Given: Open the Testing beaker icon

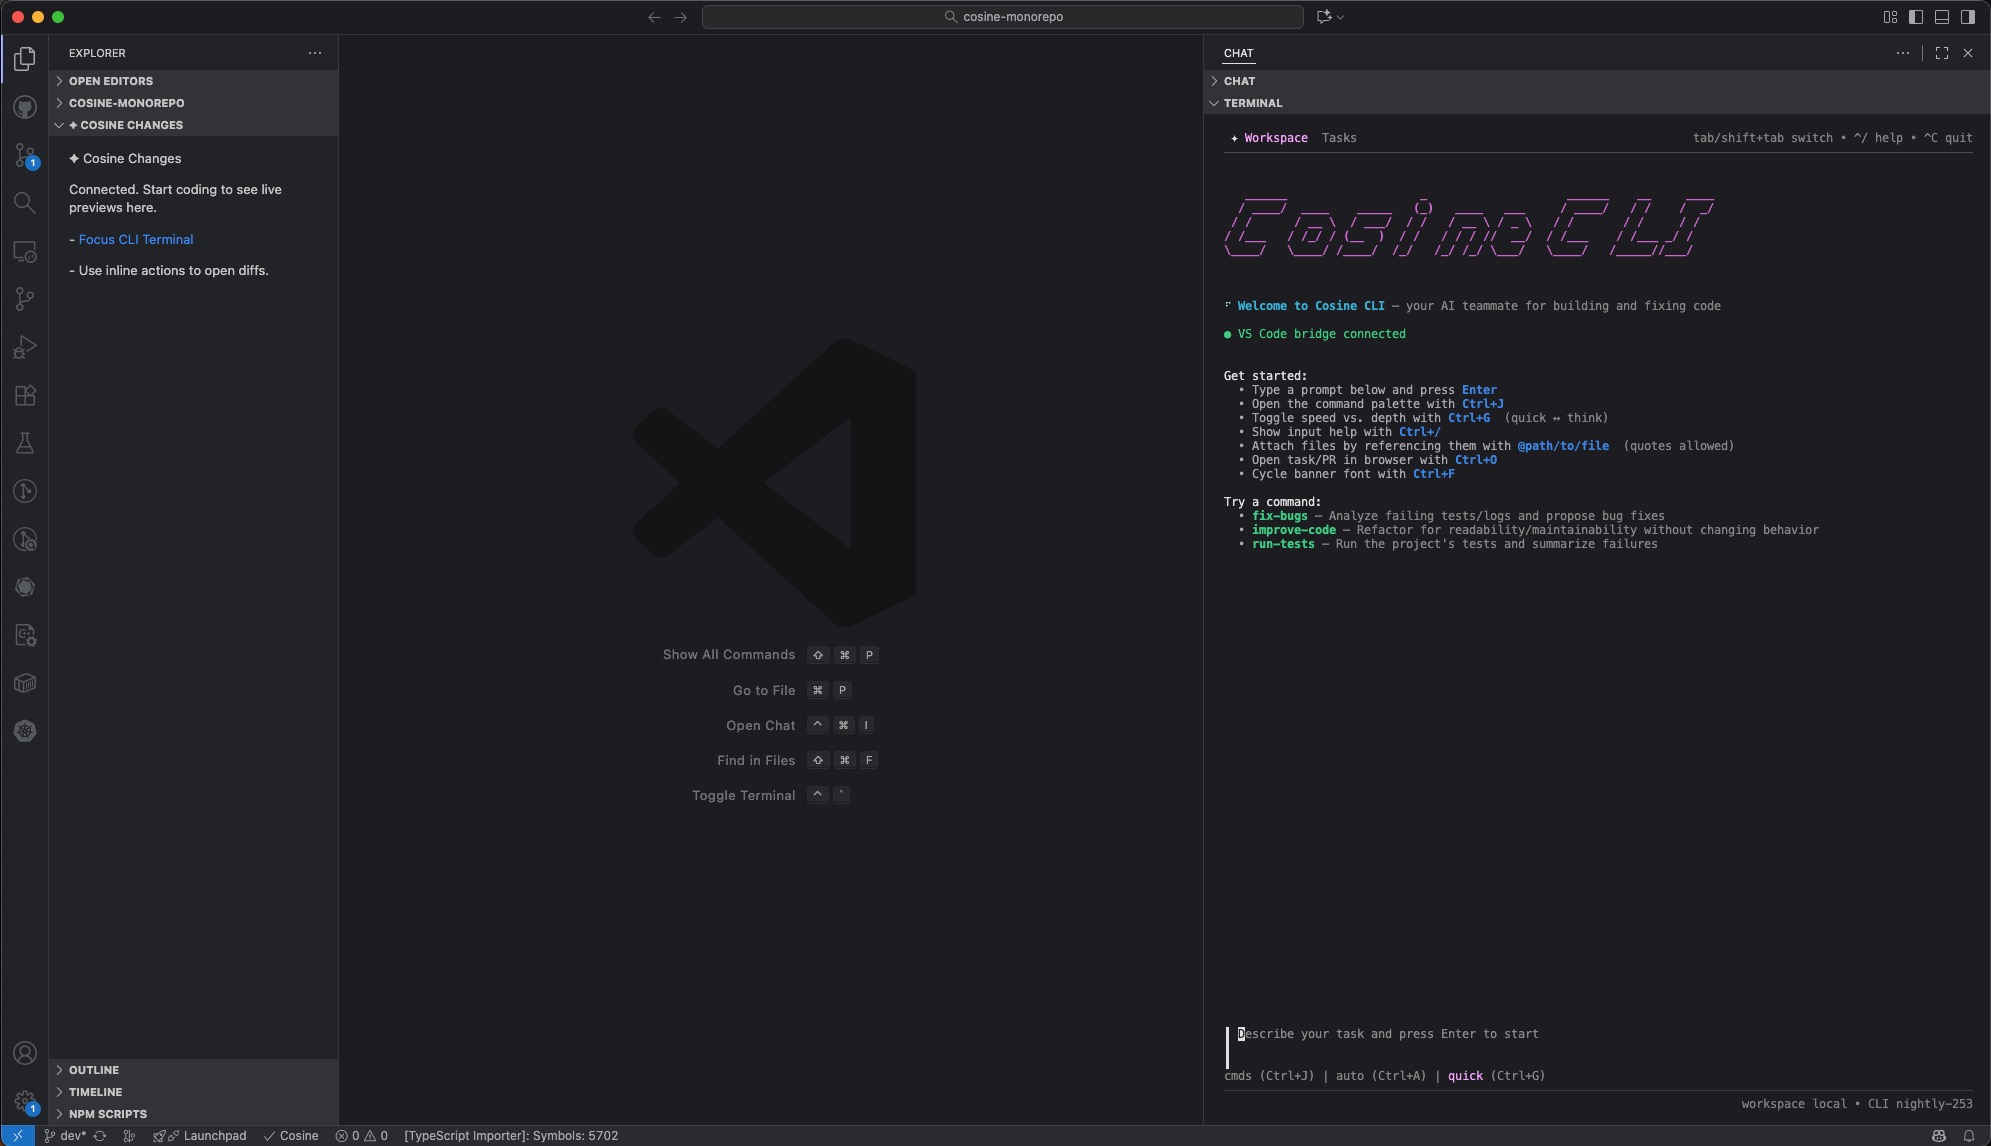Looking at the screenshot, I should pos(25,443).
